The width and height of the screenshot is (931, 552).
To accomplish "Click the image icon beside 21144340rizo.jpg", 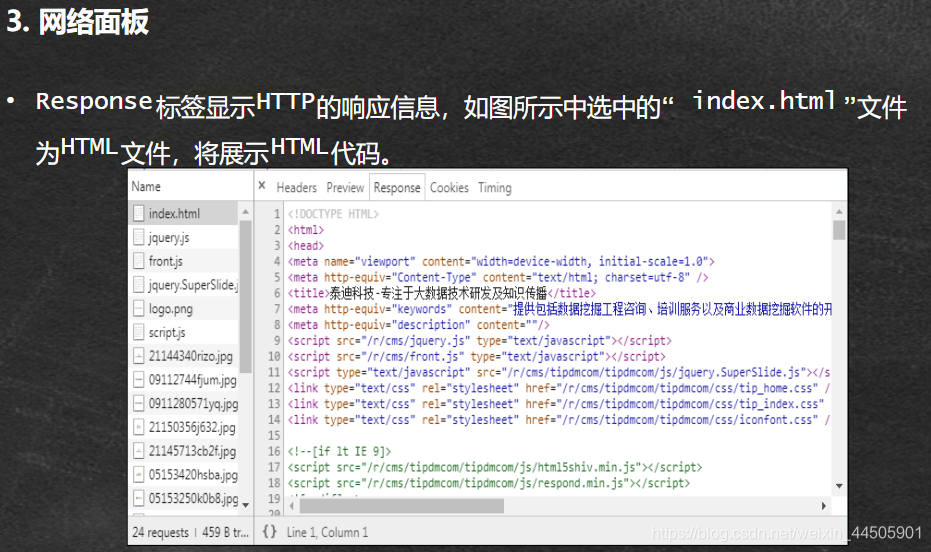I will pos(138,356).
